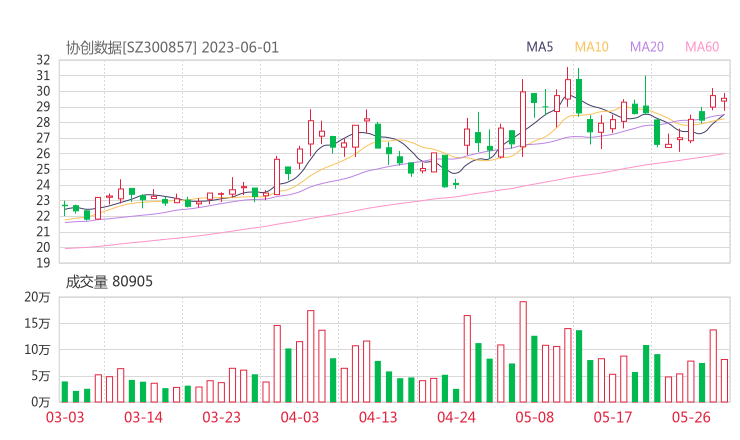This screenshot has width=740, height=440.
Task: Click the last red volume bar on the right
Action: 724,381
